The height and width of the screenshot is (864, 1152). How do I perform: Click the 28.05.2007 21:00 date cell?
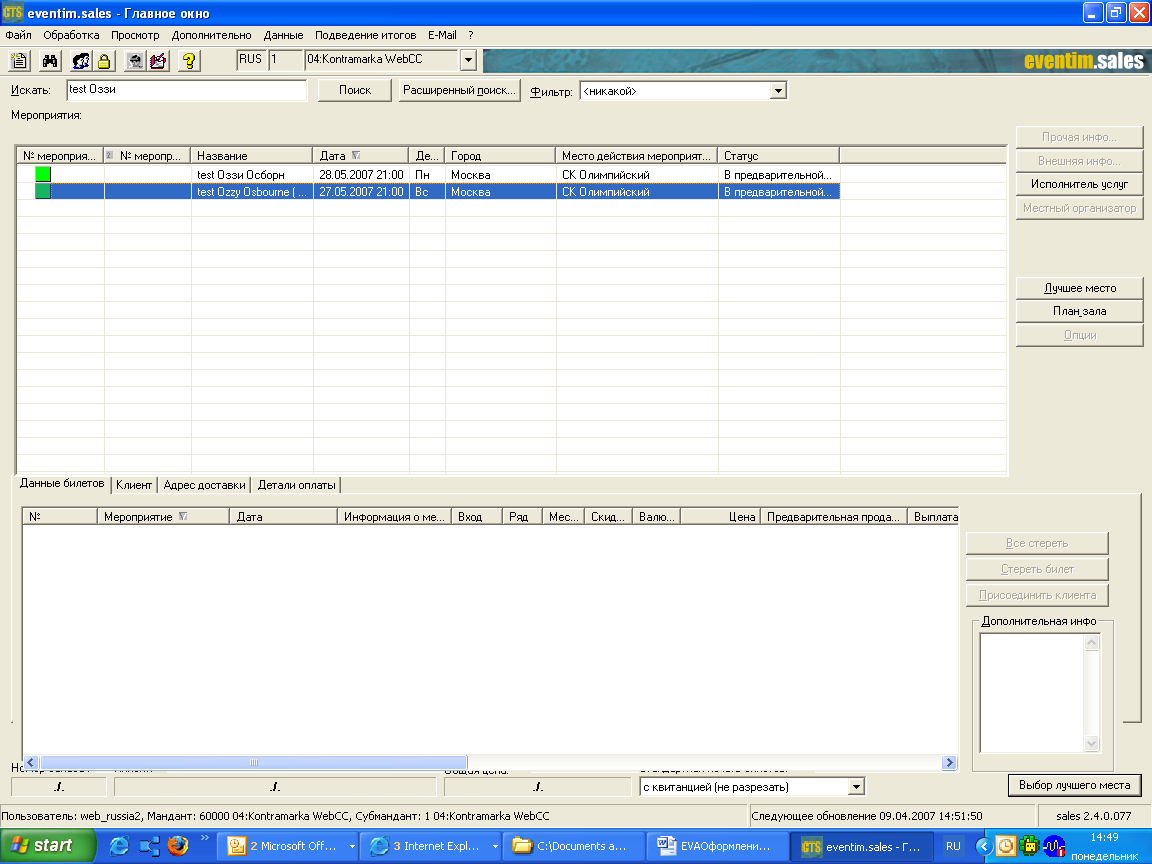click(x=361, y=174)
